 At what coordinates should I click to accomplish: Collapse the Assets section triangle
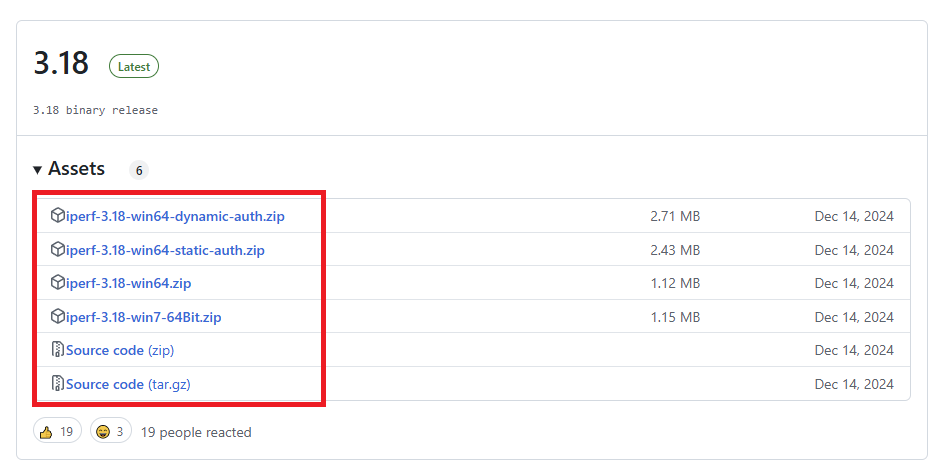(38, 169)
